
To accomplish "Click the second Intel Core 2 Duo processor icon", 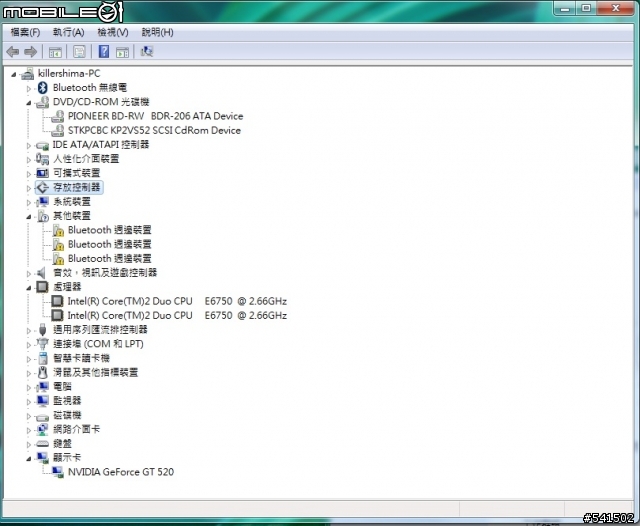I will (x=57, y=315).
